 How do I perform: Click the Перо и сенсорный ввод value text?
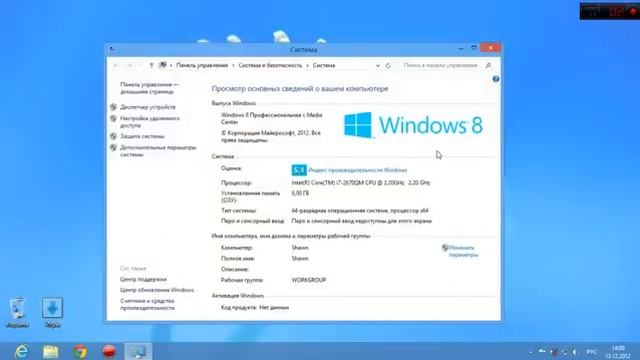pyautogui.click(x=362, y=221)
